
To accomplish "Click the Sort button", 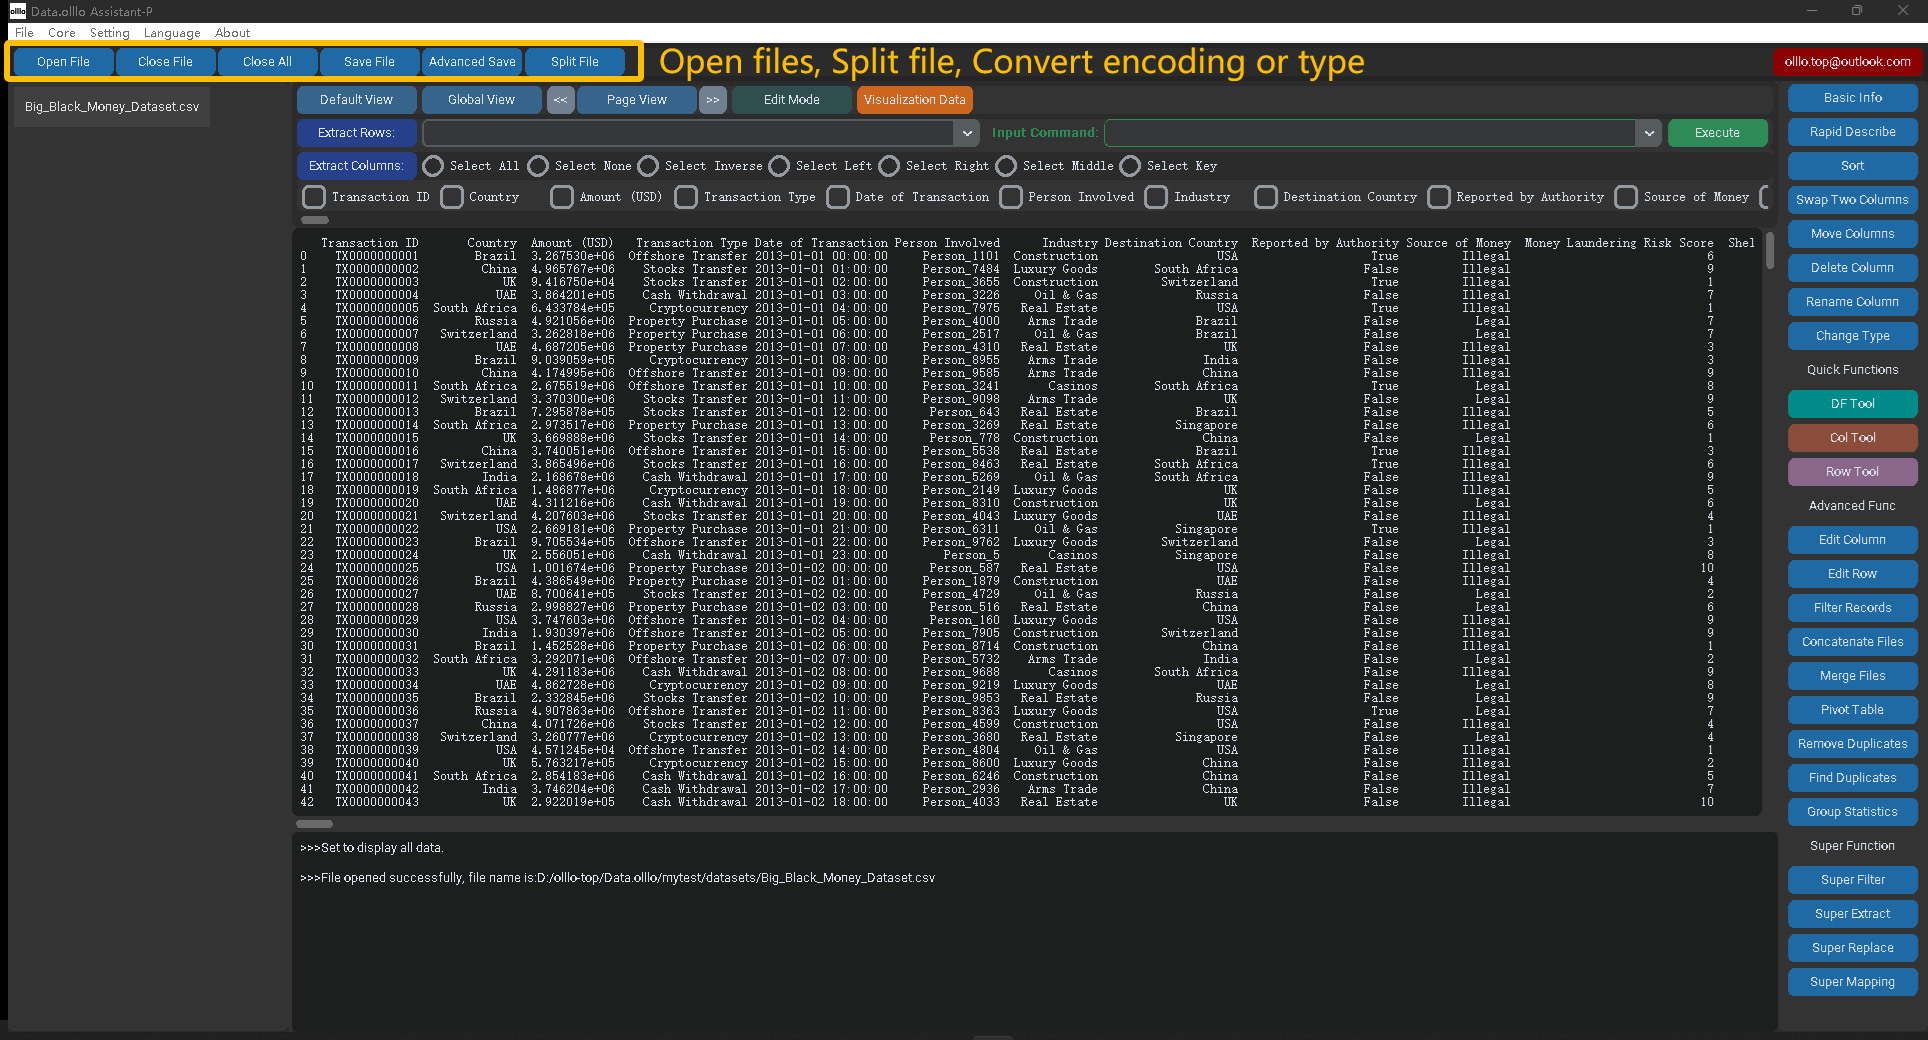I will point(1852,166).
